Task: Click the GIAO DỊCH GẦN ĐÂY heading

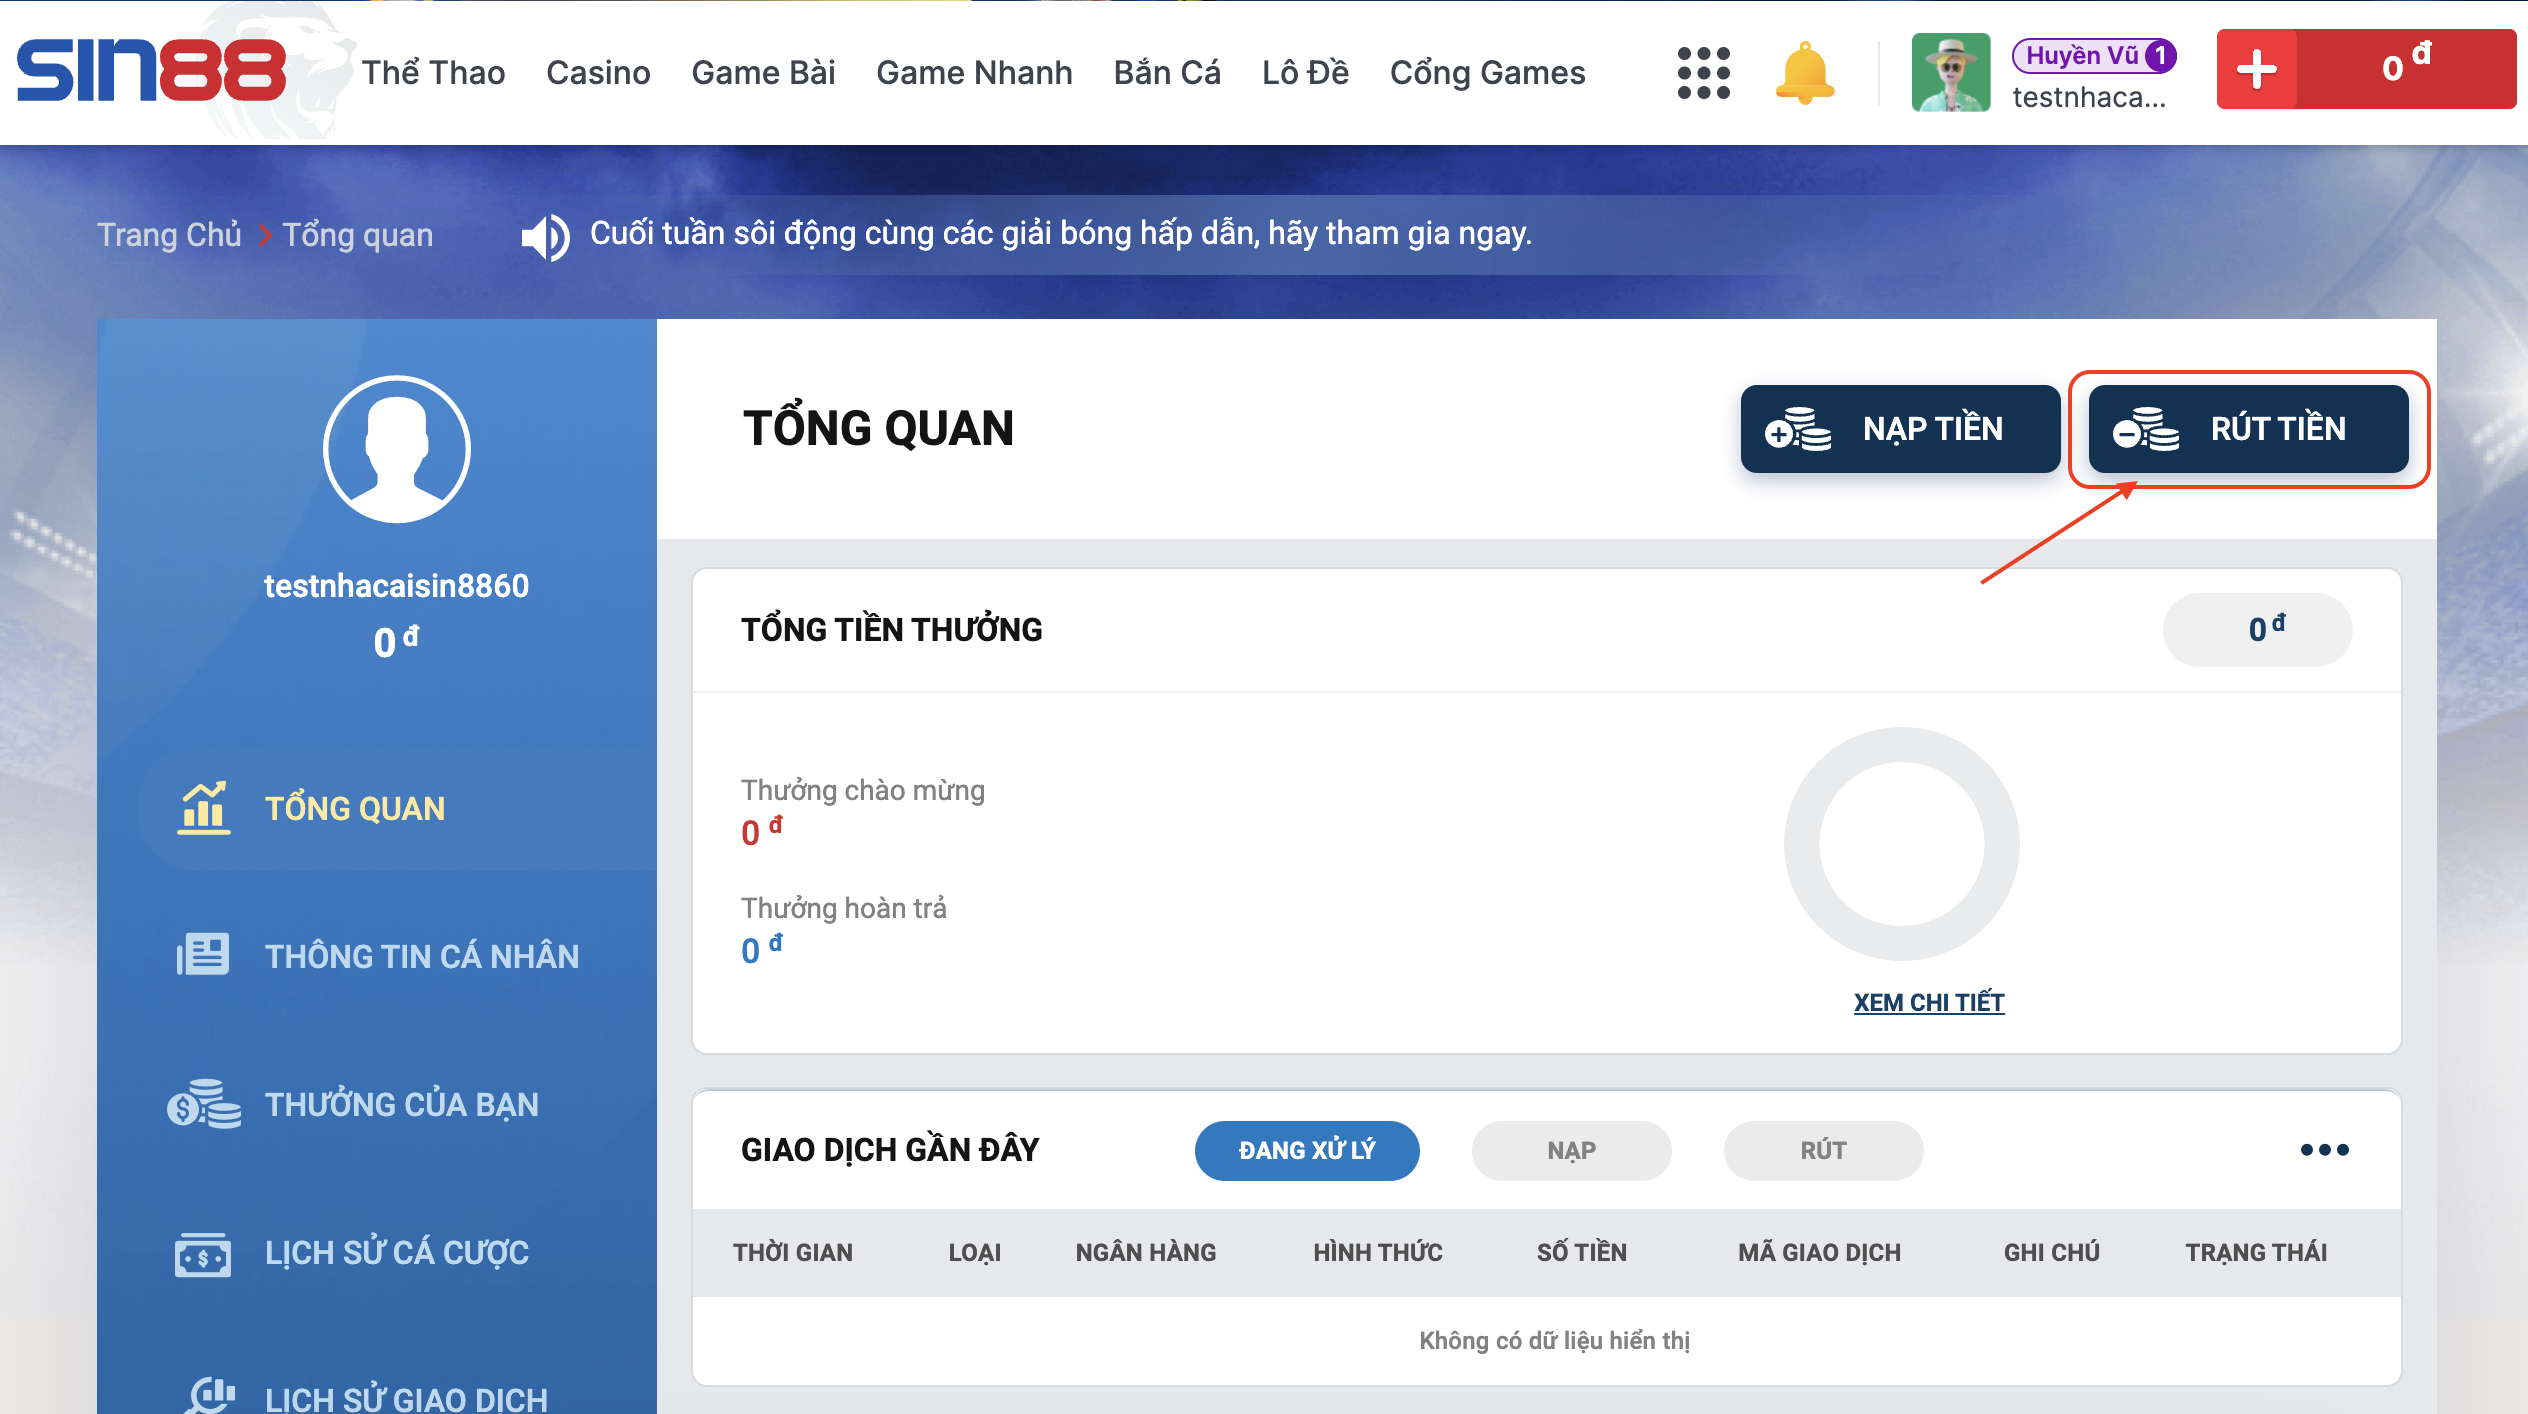Action: coord(890,1150)
